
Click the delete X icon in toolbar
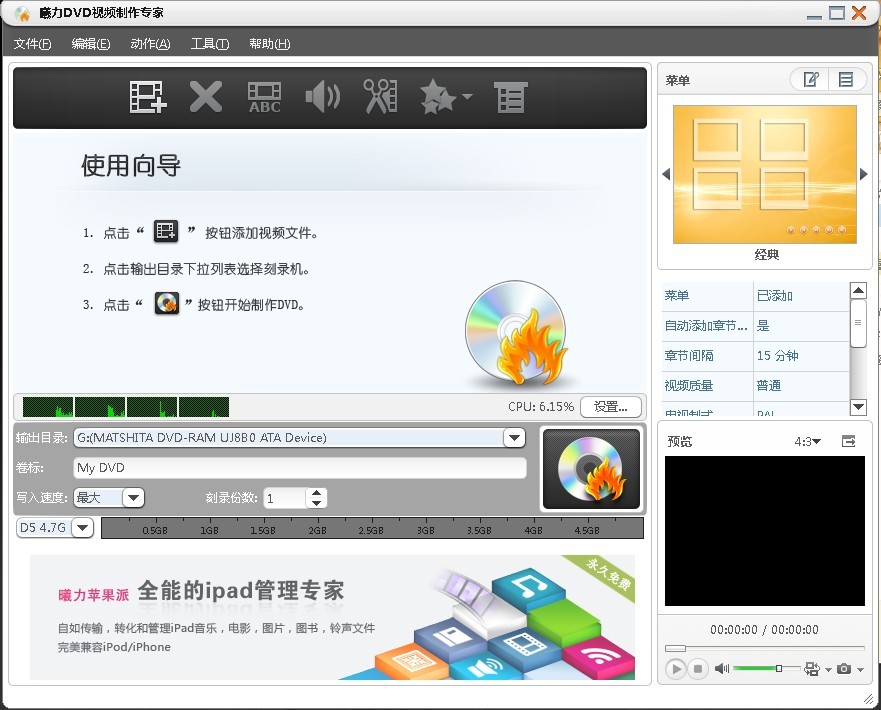[206, 97]
